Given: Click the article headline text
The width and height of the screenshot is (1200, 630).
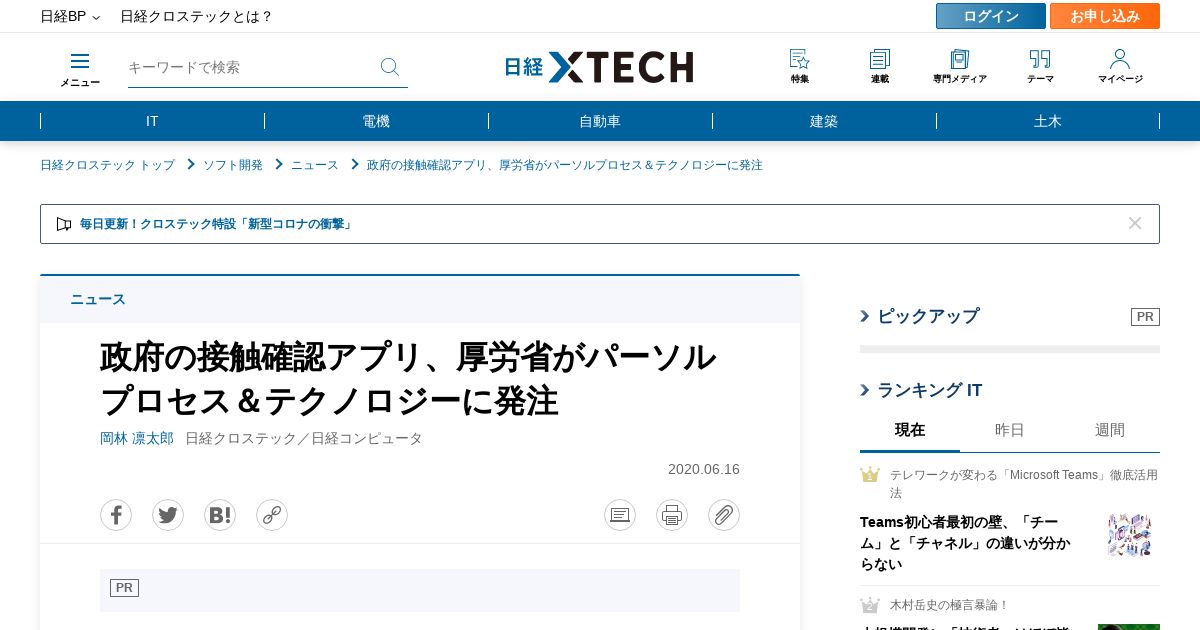Looking at the screenshot, I should point(408,378).
